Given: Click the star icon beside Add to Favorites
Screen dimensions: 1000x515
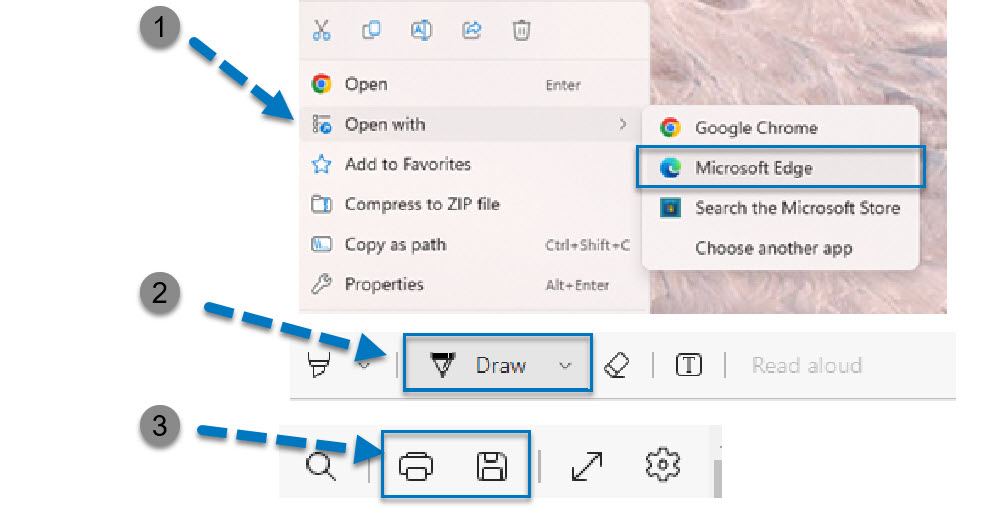Looking at the screenshot, I should pos(321,164).
